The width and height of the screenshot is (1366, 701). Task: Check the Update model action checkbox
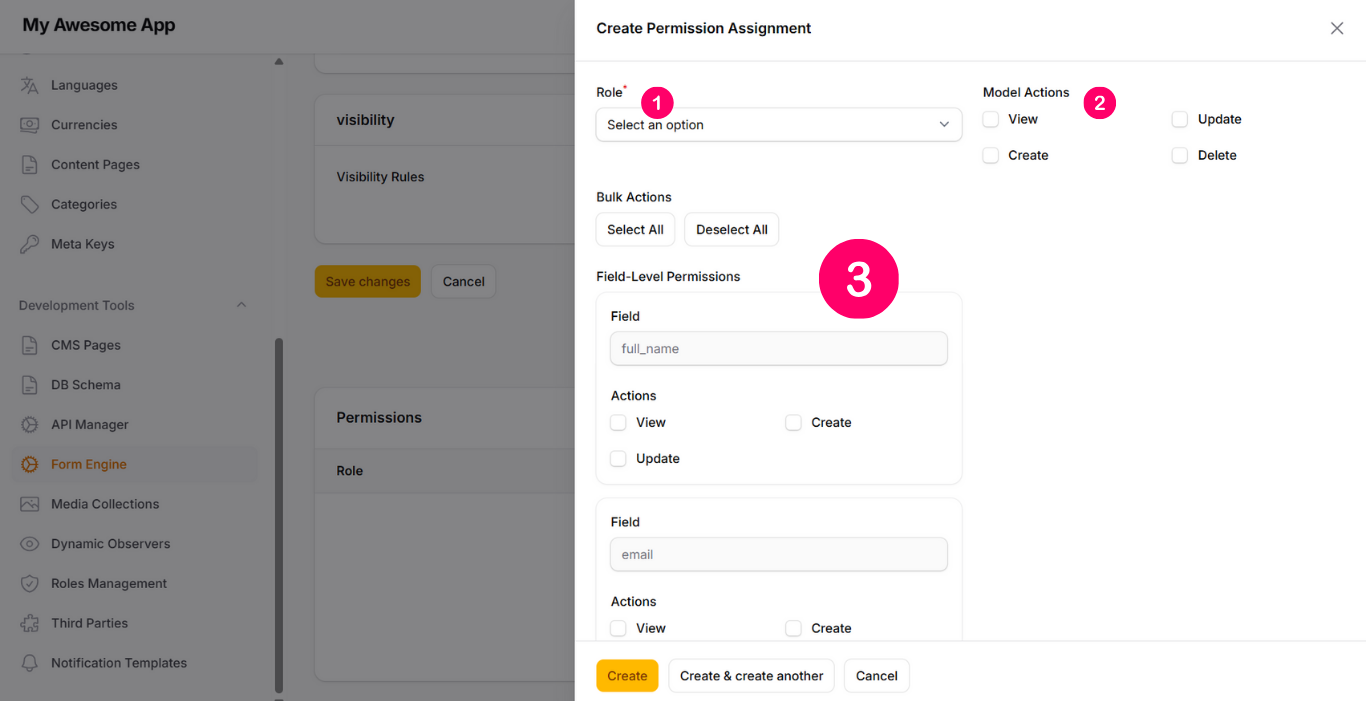(1180, 119)
